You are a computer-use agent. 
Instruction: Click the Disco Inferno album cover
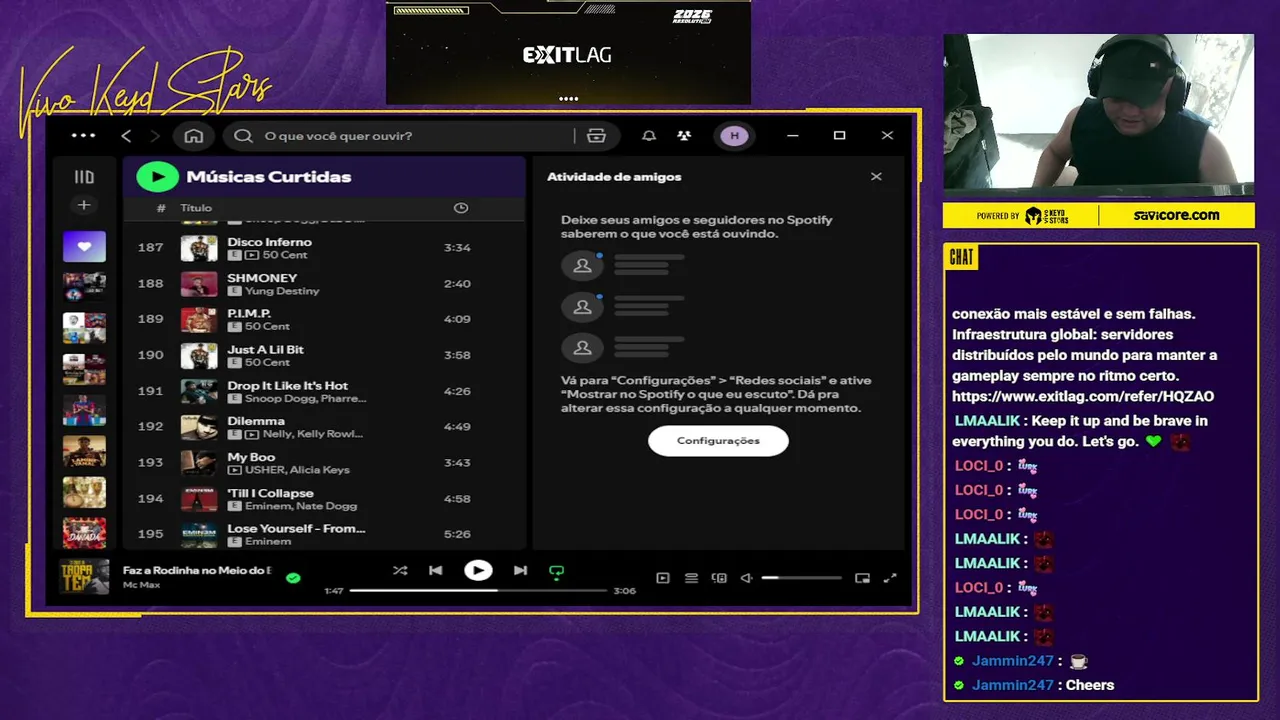199,248
